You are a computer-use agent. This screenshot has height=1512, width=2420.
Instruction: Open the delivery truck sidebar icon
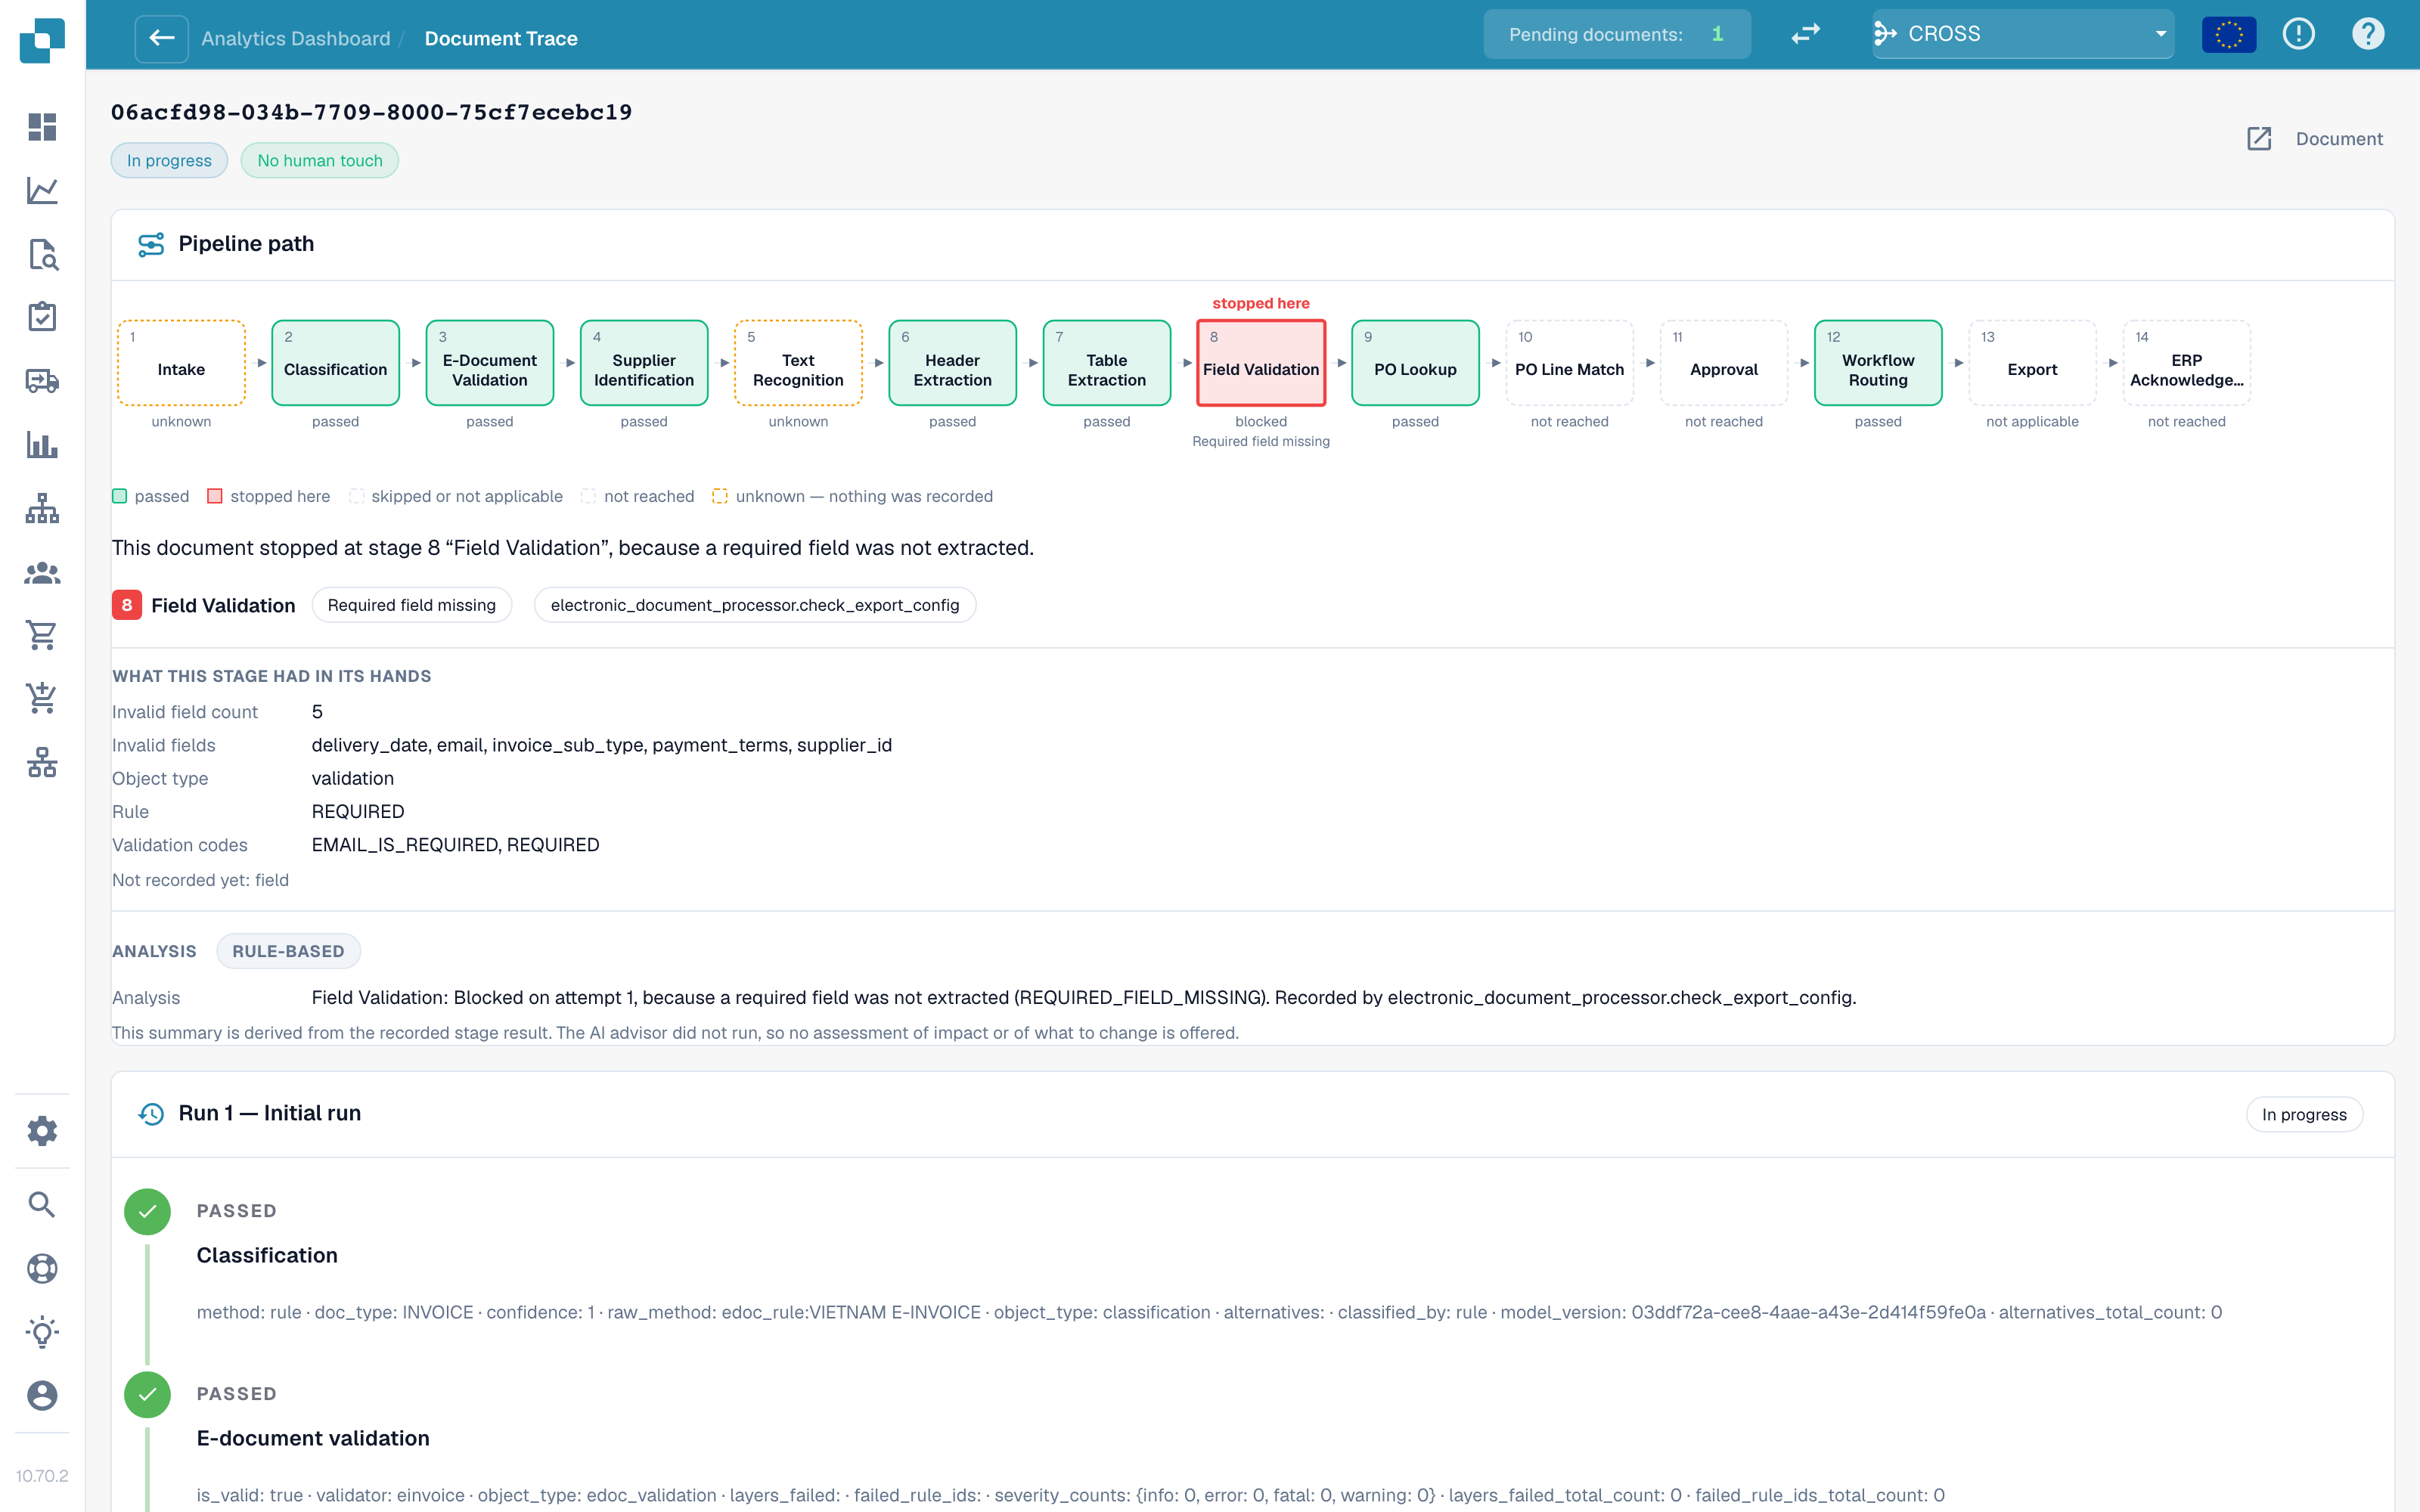click(42, 381)
